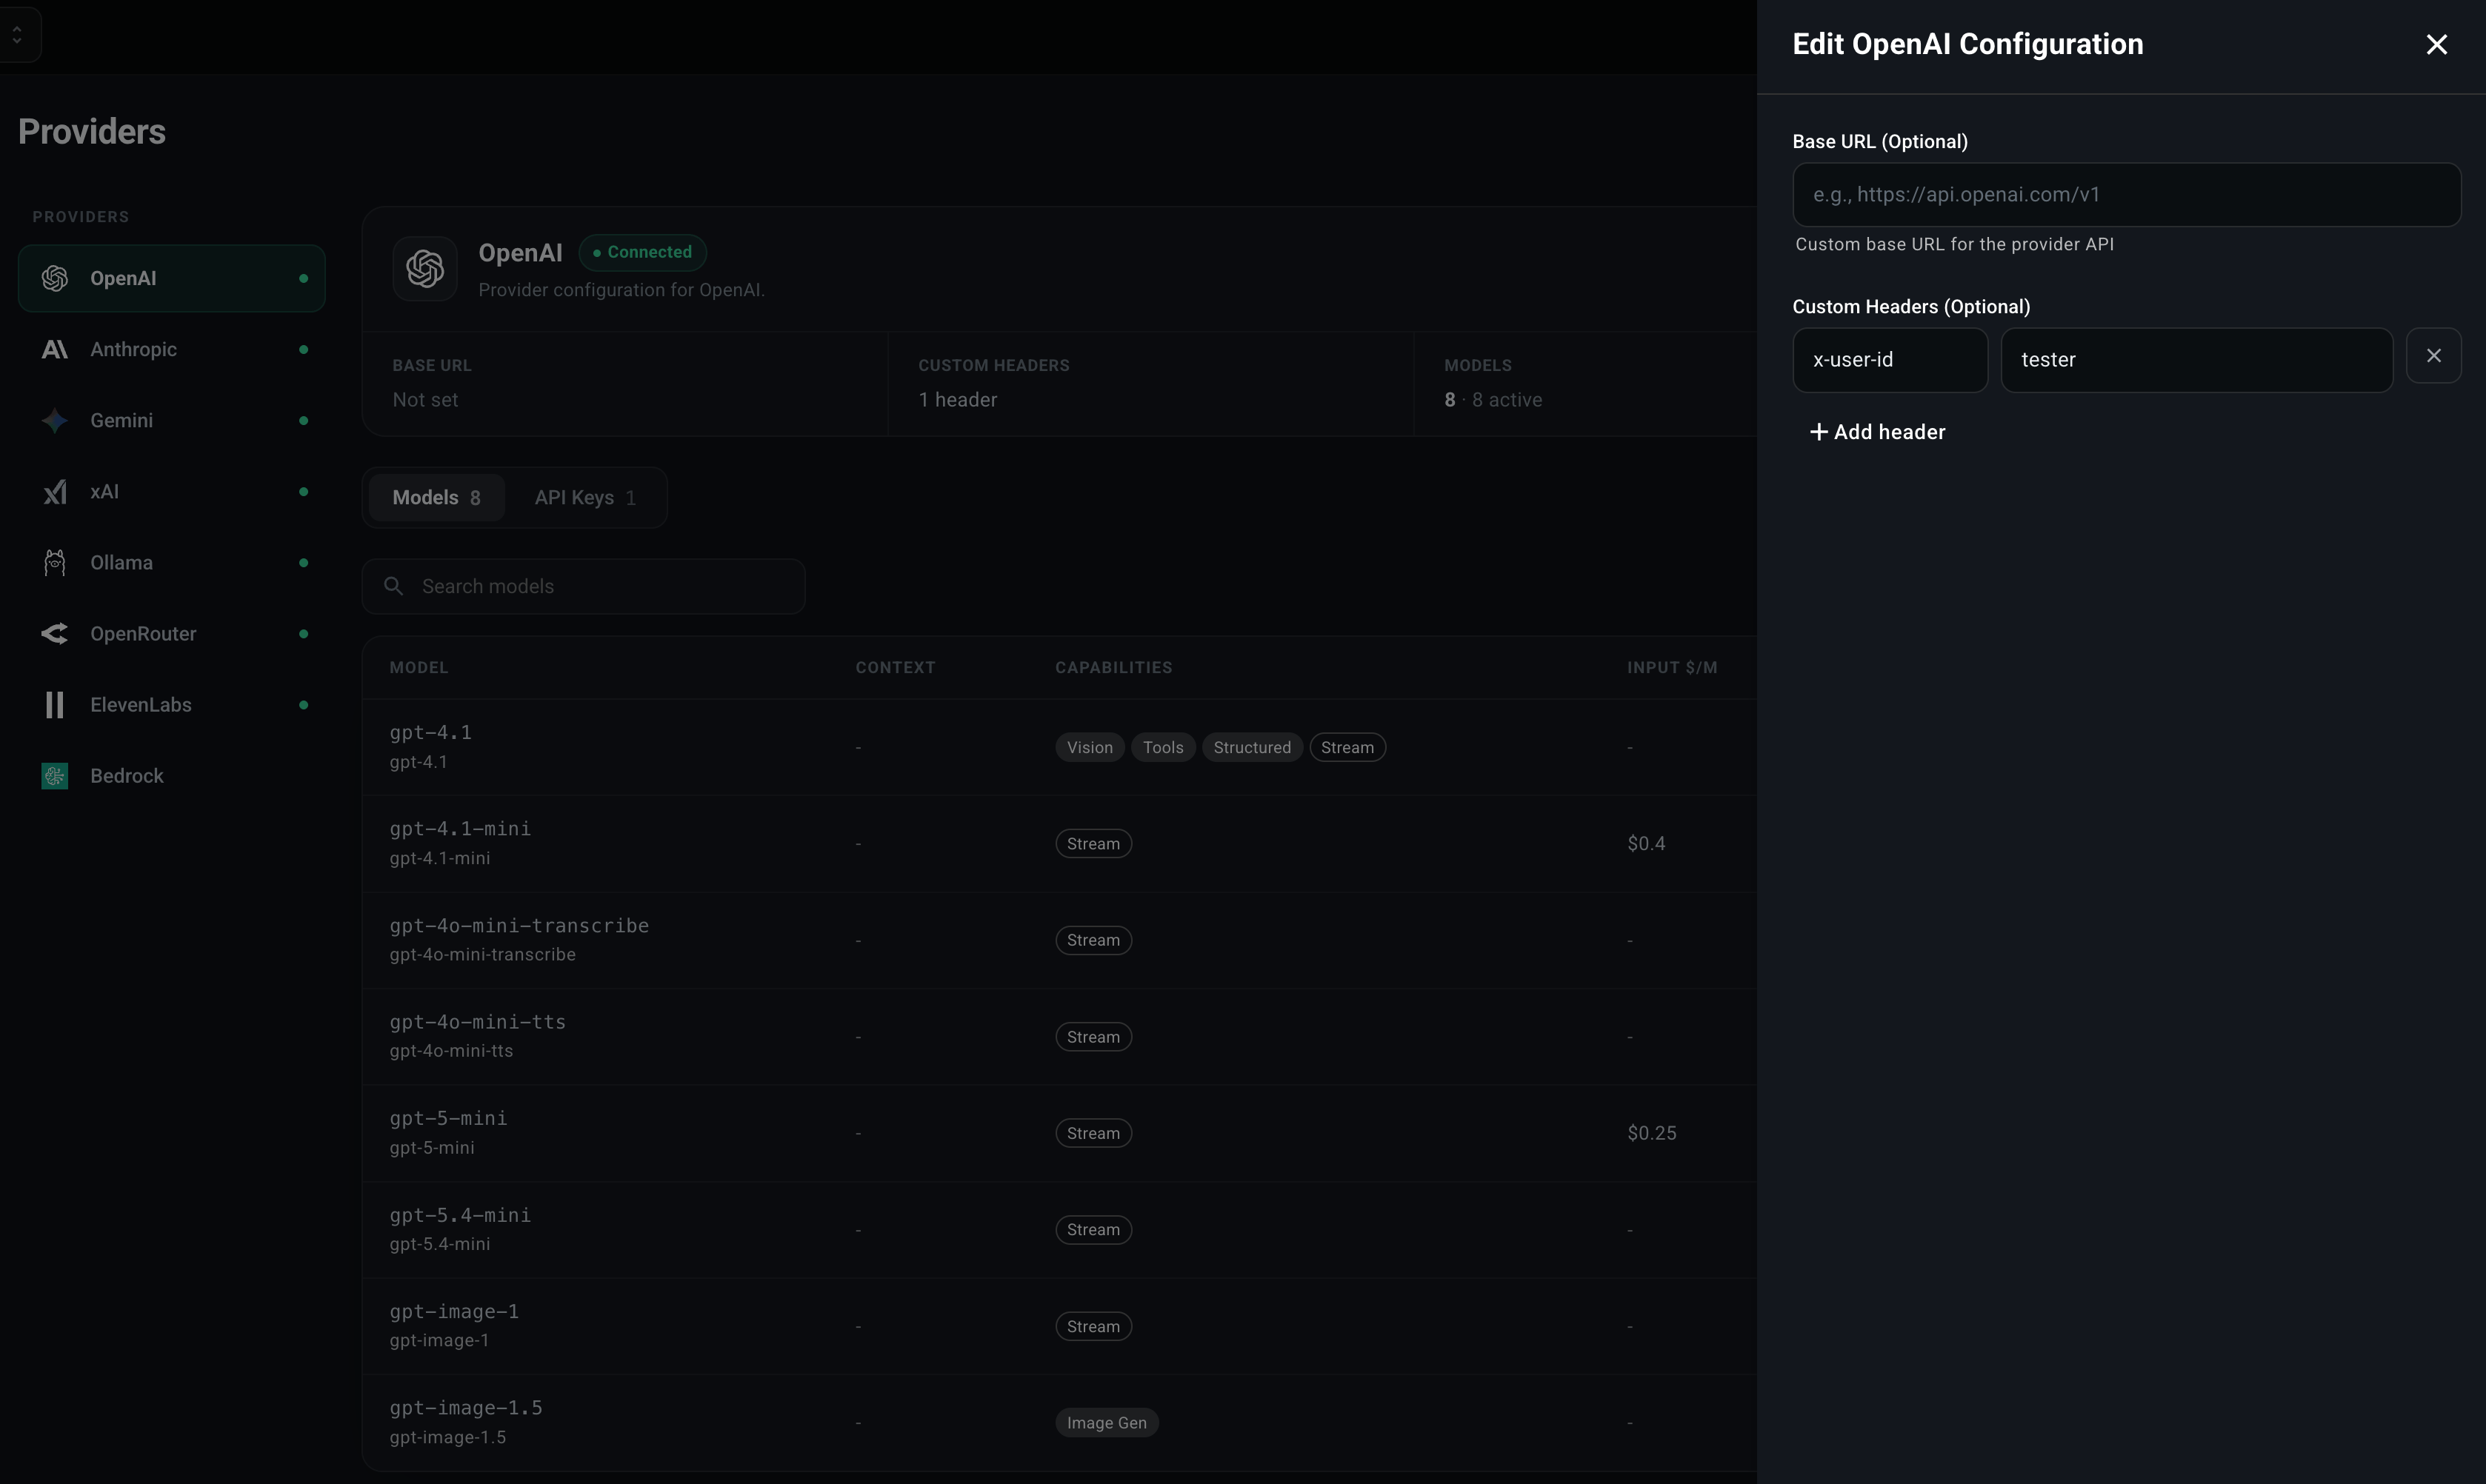The width and height of the screenshot is (2486, 1484).
Task: Click the Providers page heading
Action: [x=92, y=131]
